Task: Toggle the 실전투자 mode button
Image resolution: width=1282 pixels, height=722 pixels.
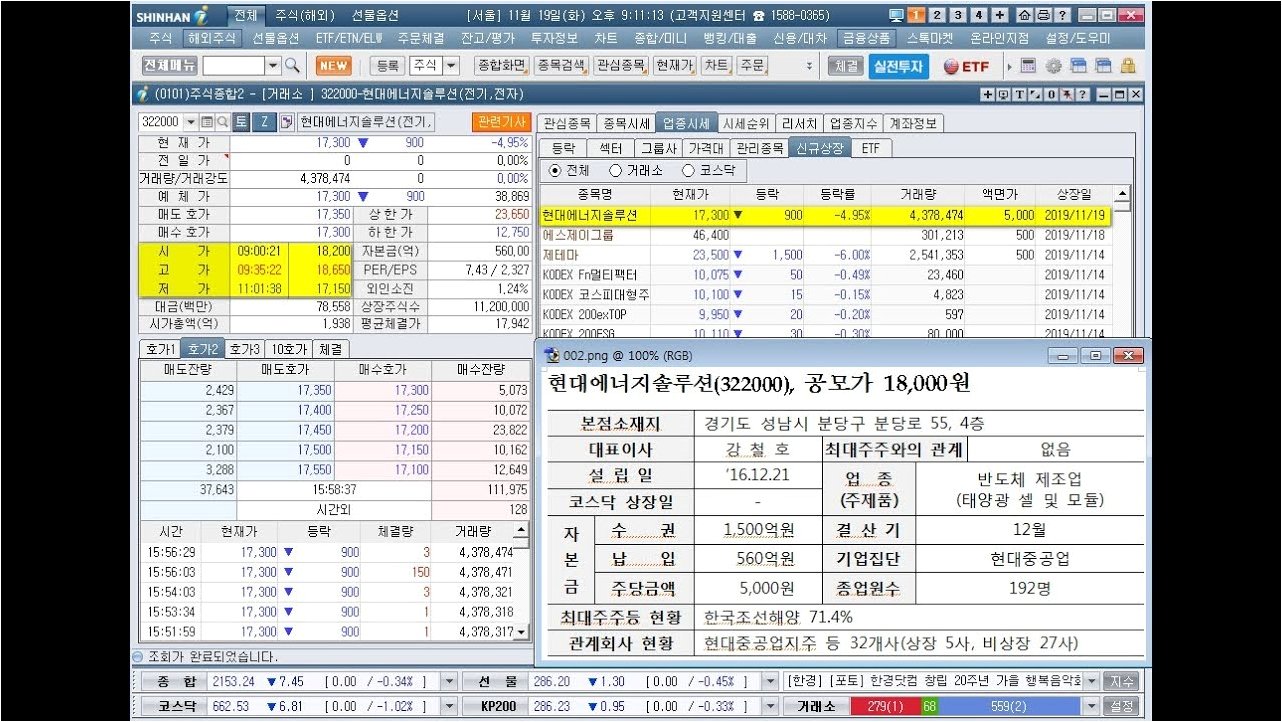Action: (897, 66)
